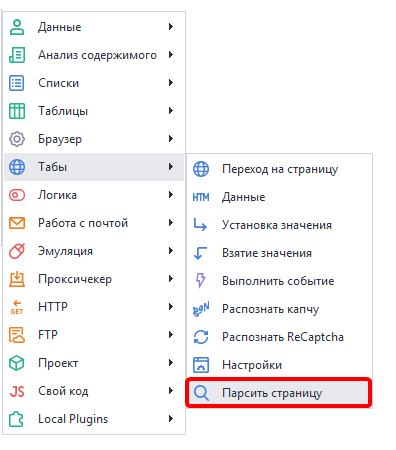The width and height of the screenshot is (396, 450).
Task: Expand the Анализ содержимого submenu arrow
Action: click(171, 55)
